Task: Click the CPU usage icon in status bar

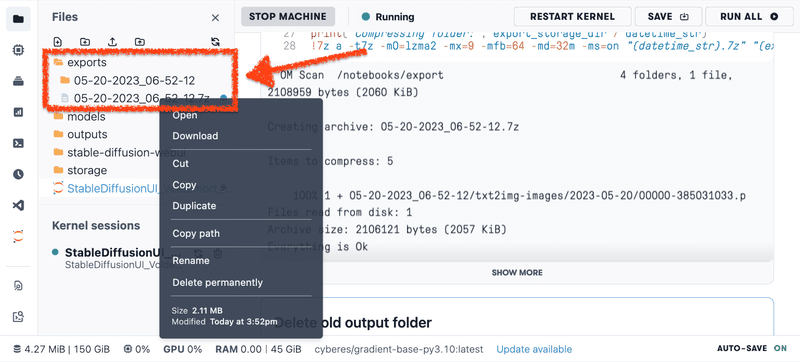Action: pyautogui.click(x=128, y=349)
